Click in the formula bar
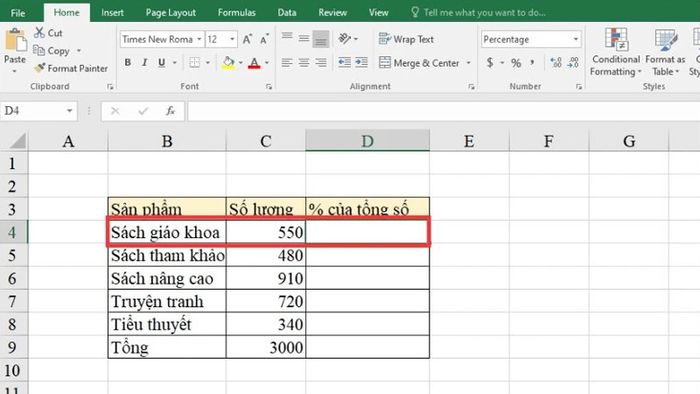 point(443,111)
